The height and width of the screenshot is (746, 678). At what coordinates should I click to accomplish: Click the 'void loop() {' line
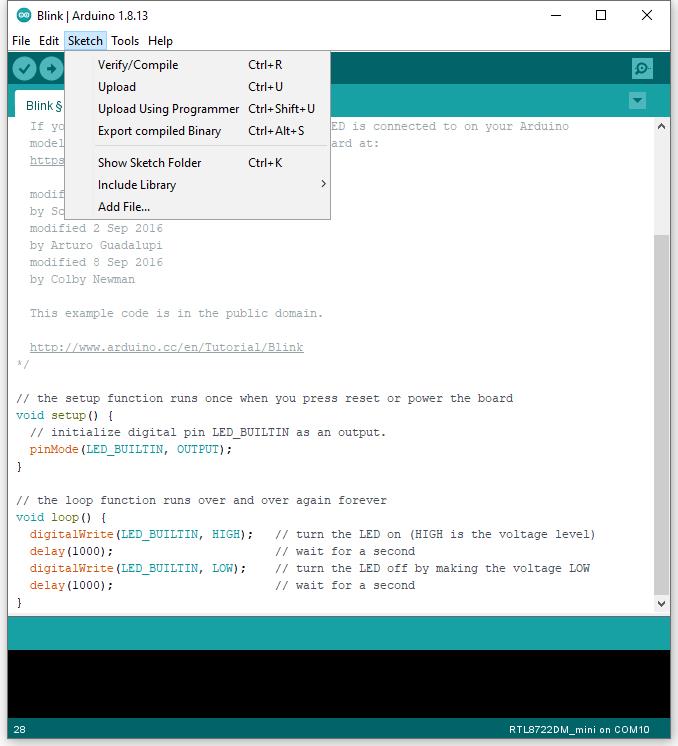[x=61, y=517]
